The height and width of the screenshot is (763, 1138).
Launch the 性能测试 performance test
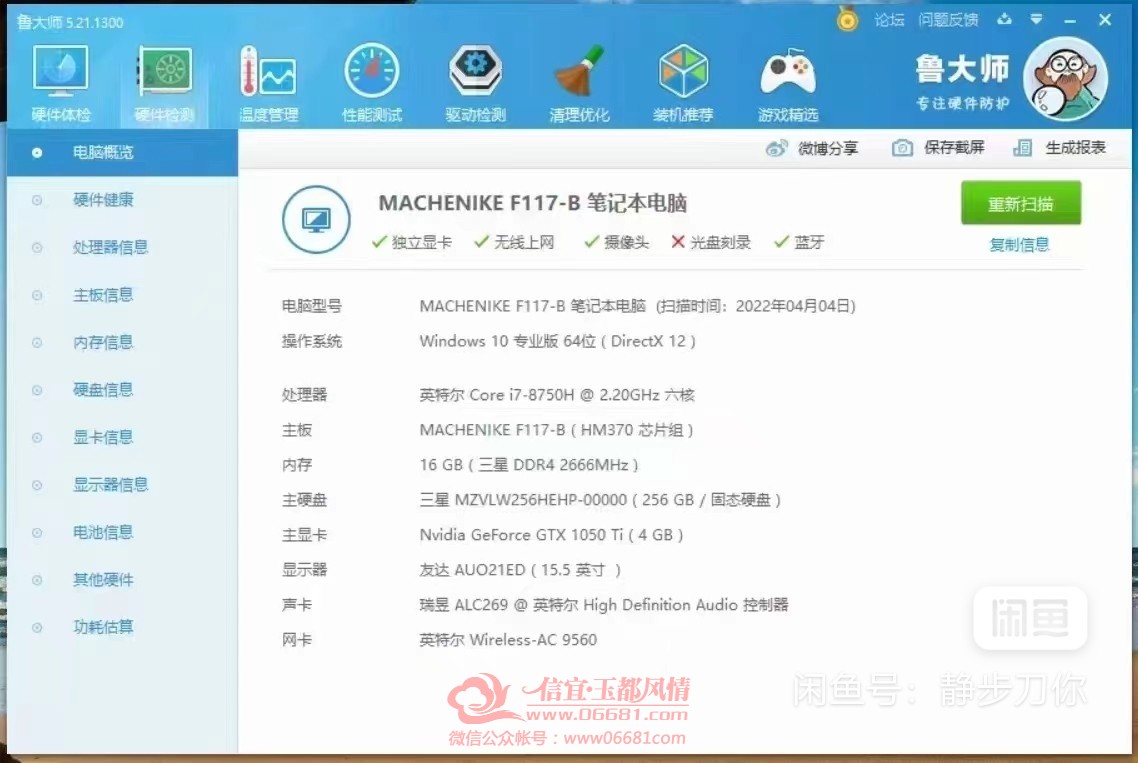pyautogui.click(x=372, y=83)
